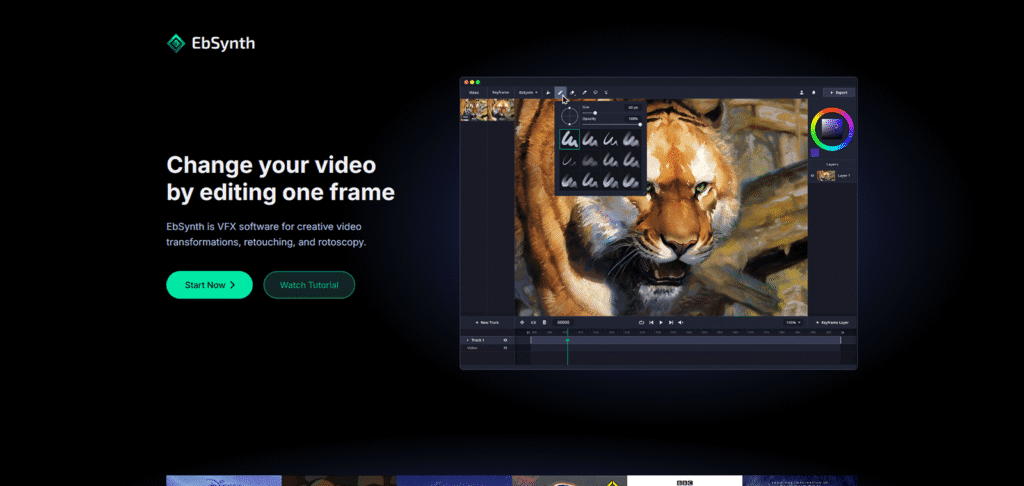The height and width of the screenshot is (486, 1024).
Task: Select the active Brush tool icon
Action: (x=560, y=93)
